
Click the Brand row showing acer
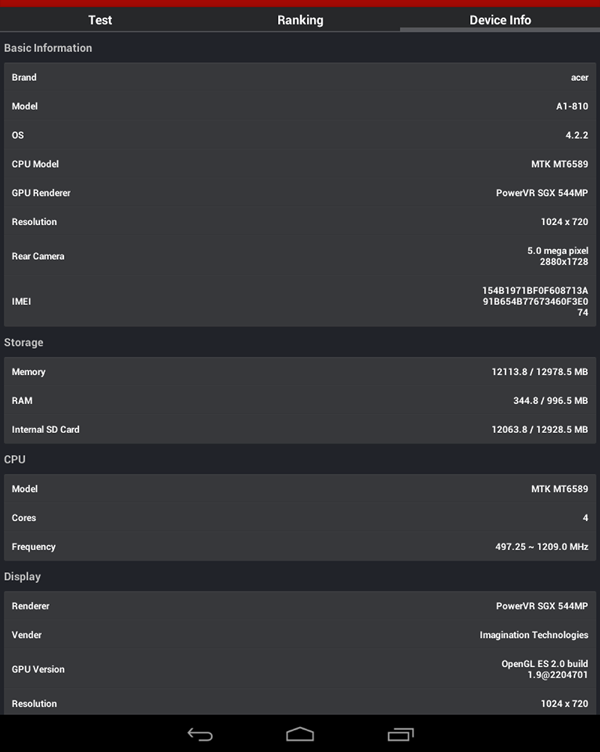click(300, 77)
